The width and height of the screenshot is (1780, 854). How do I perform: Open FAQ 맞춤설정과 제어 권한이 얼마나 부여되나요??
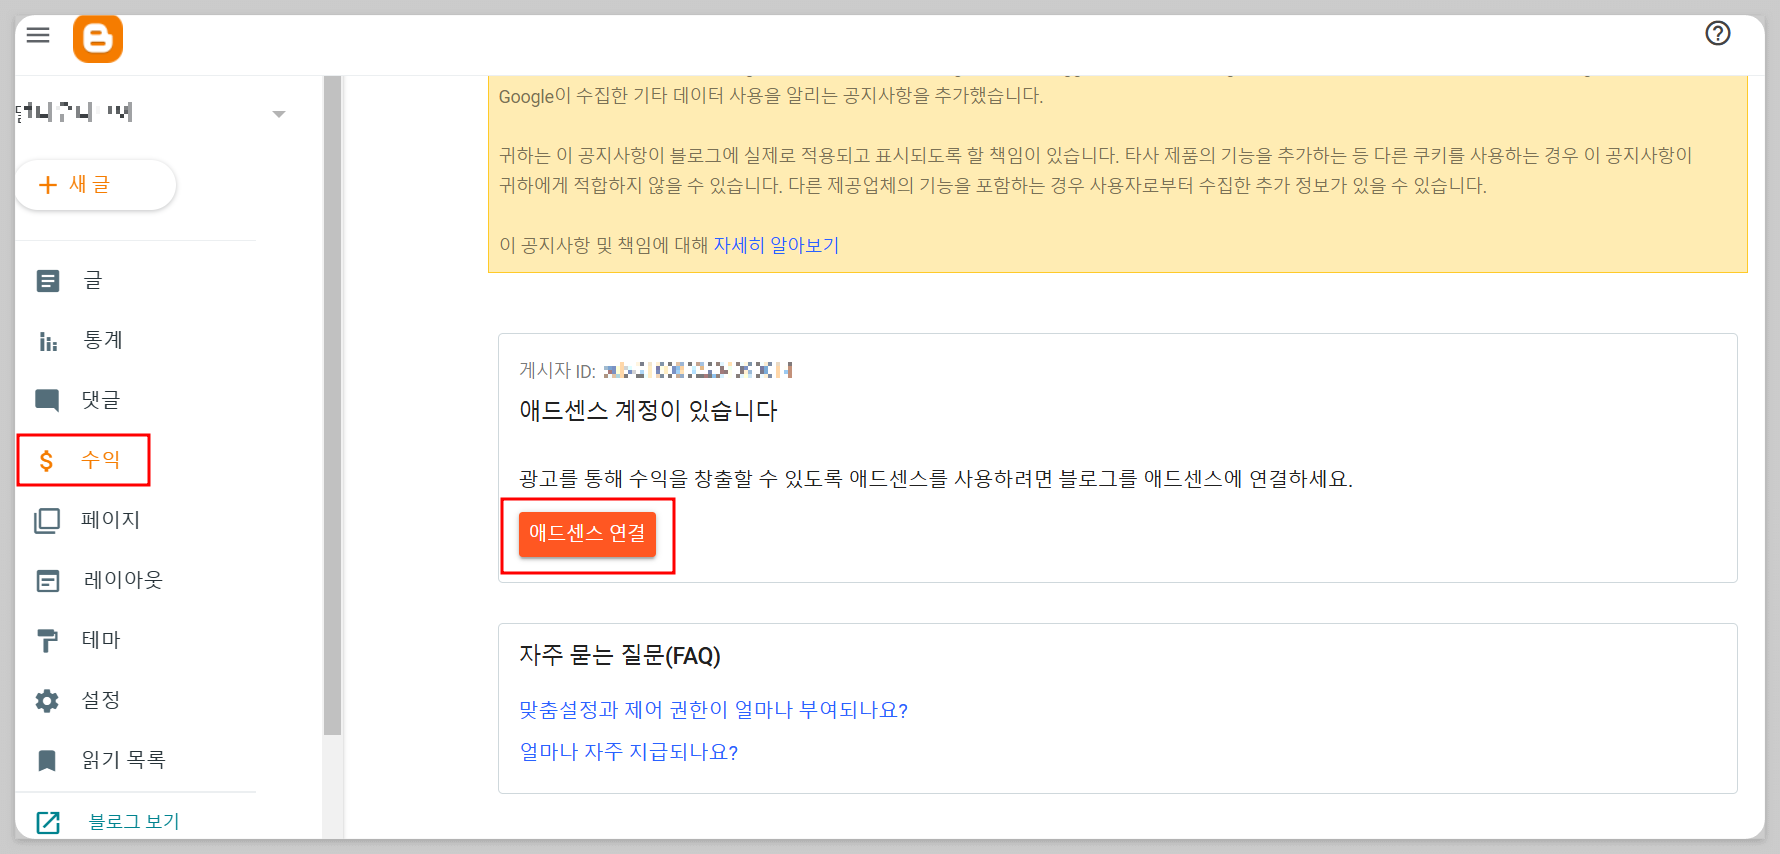click(713, 710)
